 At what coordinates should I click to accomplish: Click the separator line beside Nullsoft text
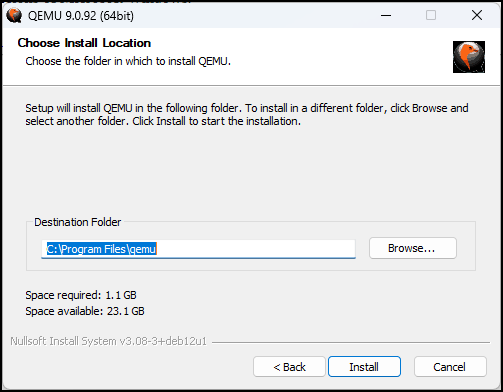pyautogui.click(x=351, y=342)
